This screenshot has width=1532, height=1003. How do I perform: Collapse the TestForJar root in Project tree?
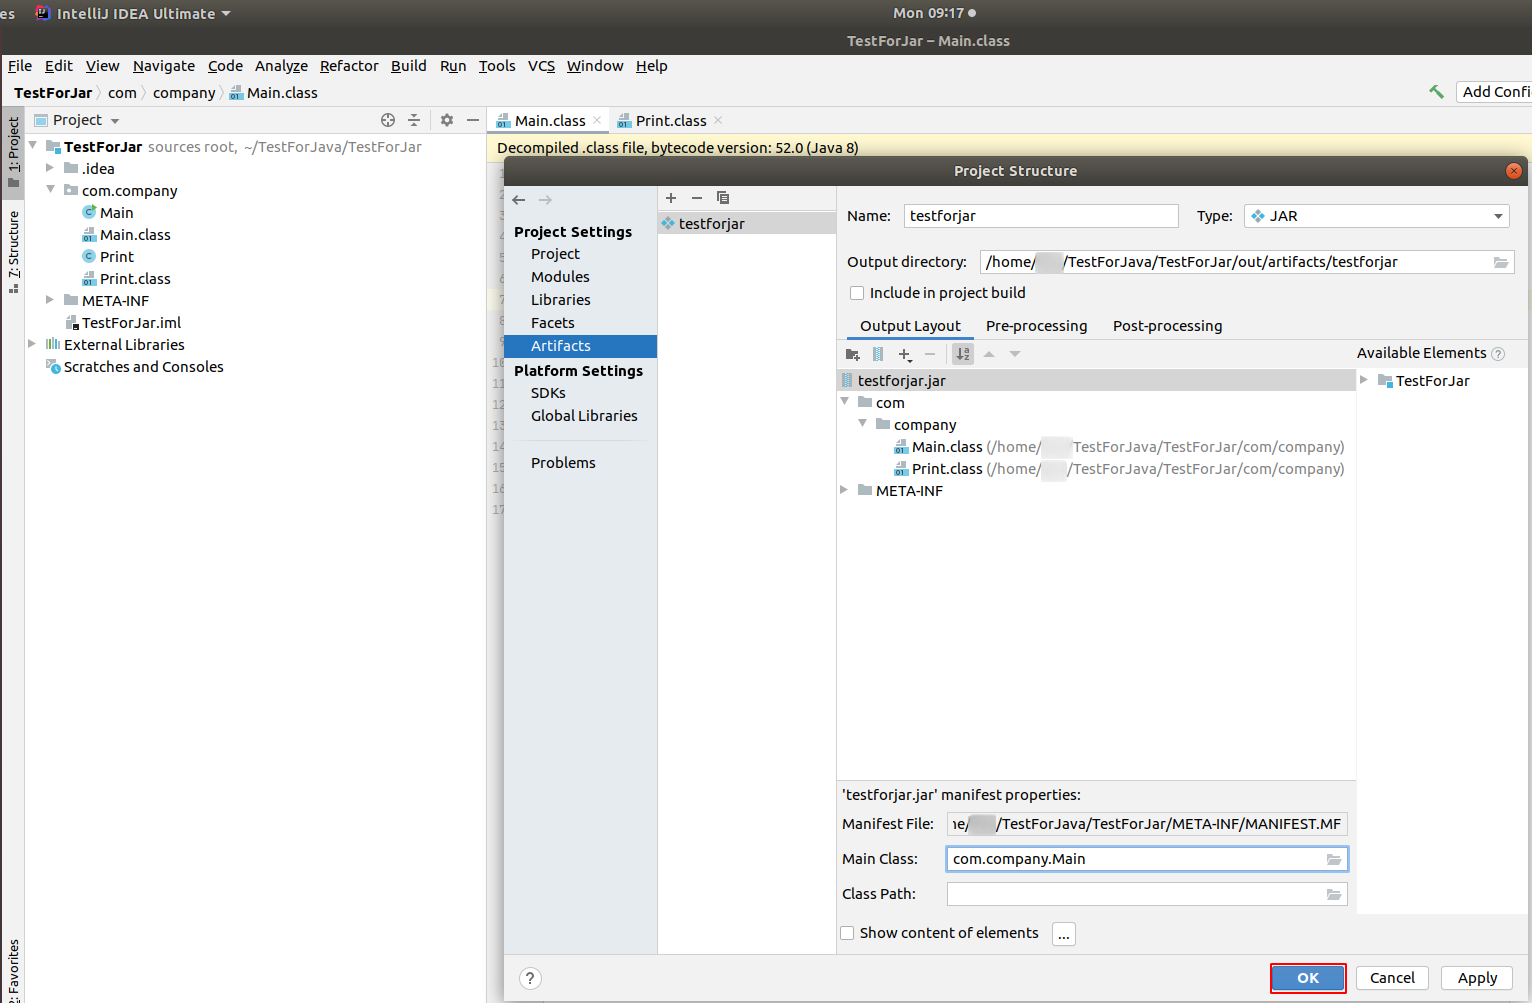pos(33,146)
